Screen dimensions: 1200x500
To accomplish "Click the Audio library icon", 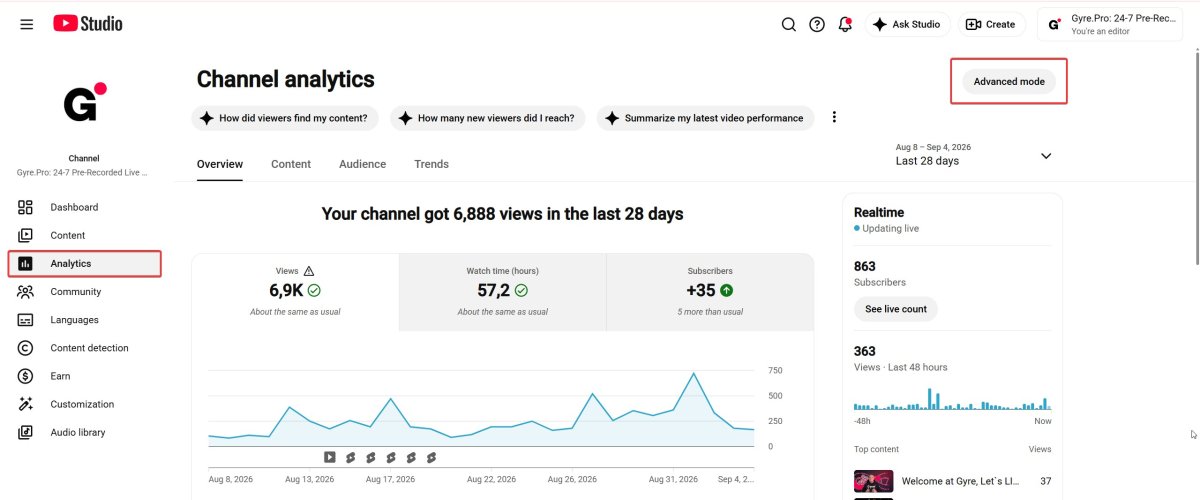I will point(26,432).
